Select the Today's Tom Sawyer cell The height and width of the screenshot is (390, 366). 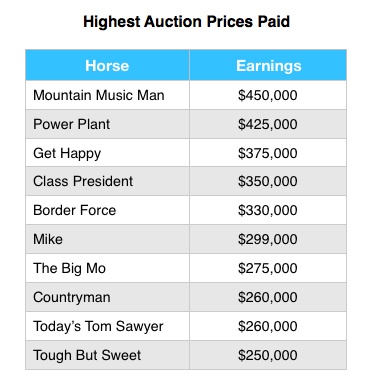pos(107,326)
